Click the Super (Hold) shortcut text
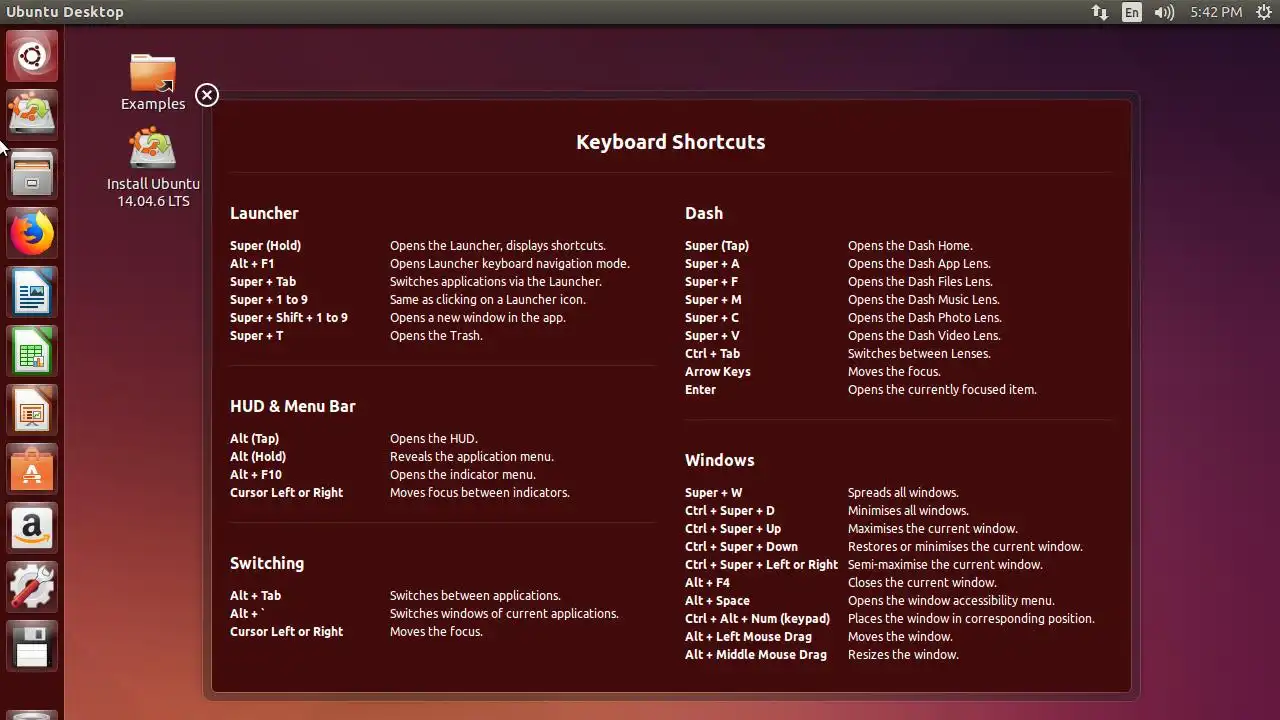1280x720 pixels. pos(265,246)
